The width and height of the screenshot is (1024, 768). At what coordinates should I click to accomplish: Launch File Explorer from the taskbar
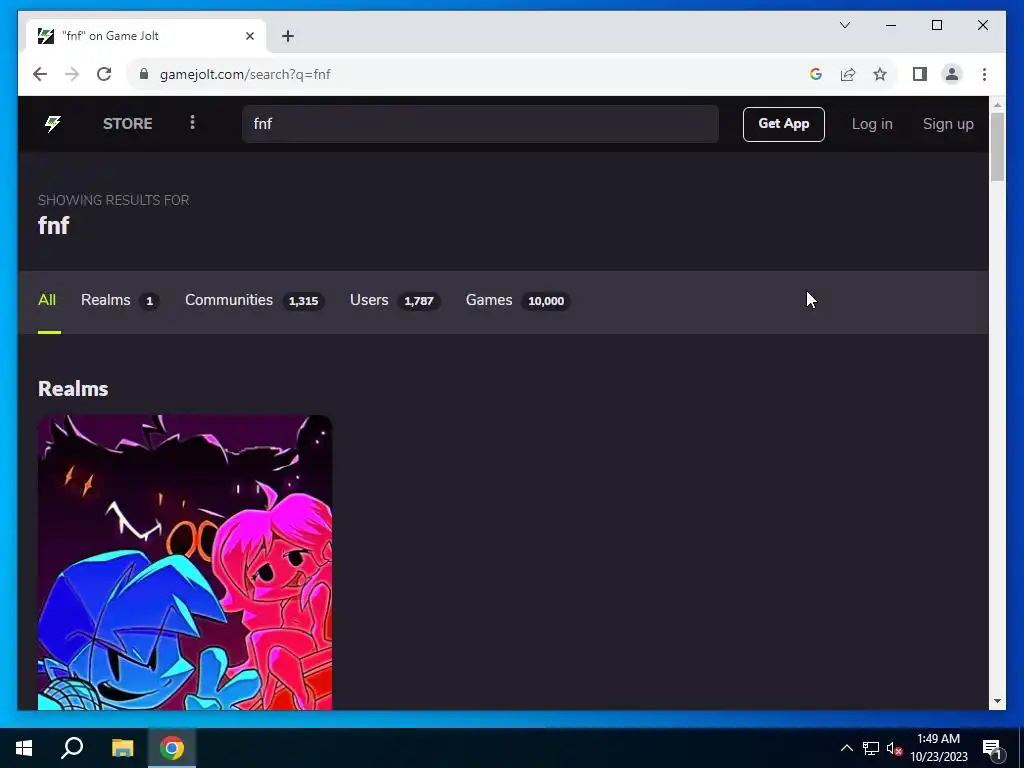coord(122,748)
